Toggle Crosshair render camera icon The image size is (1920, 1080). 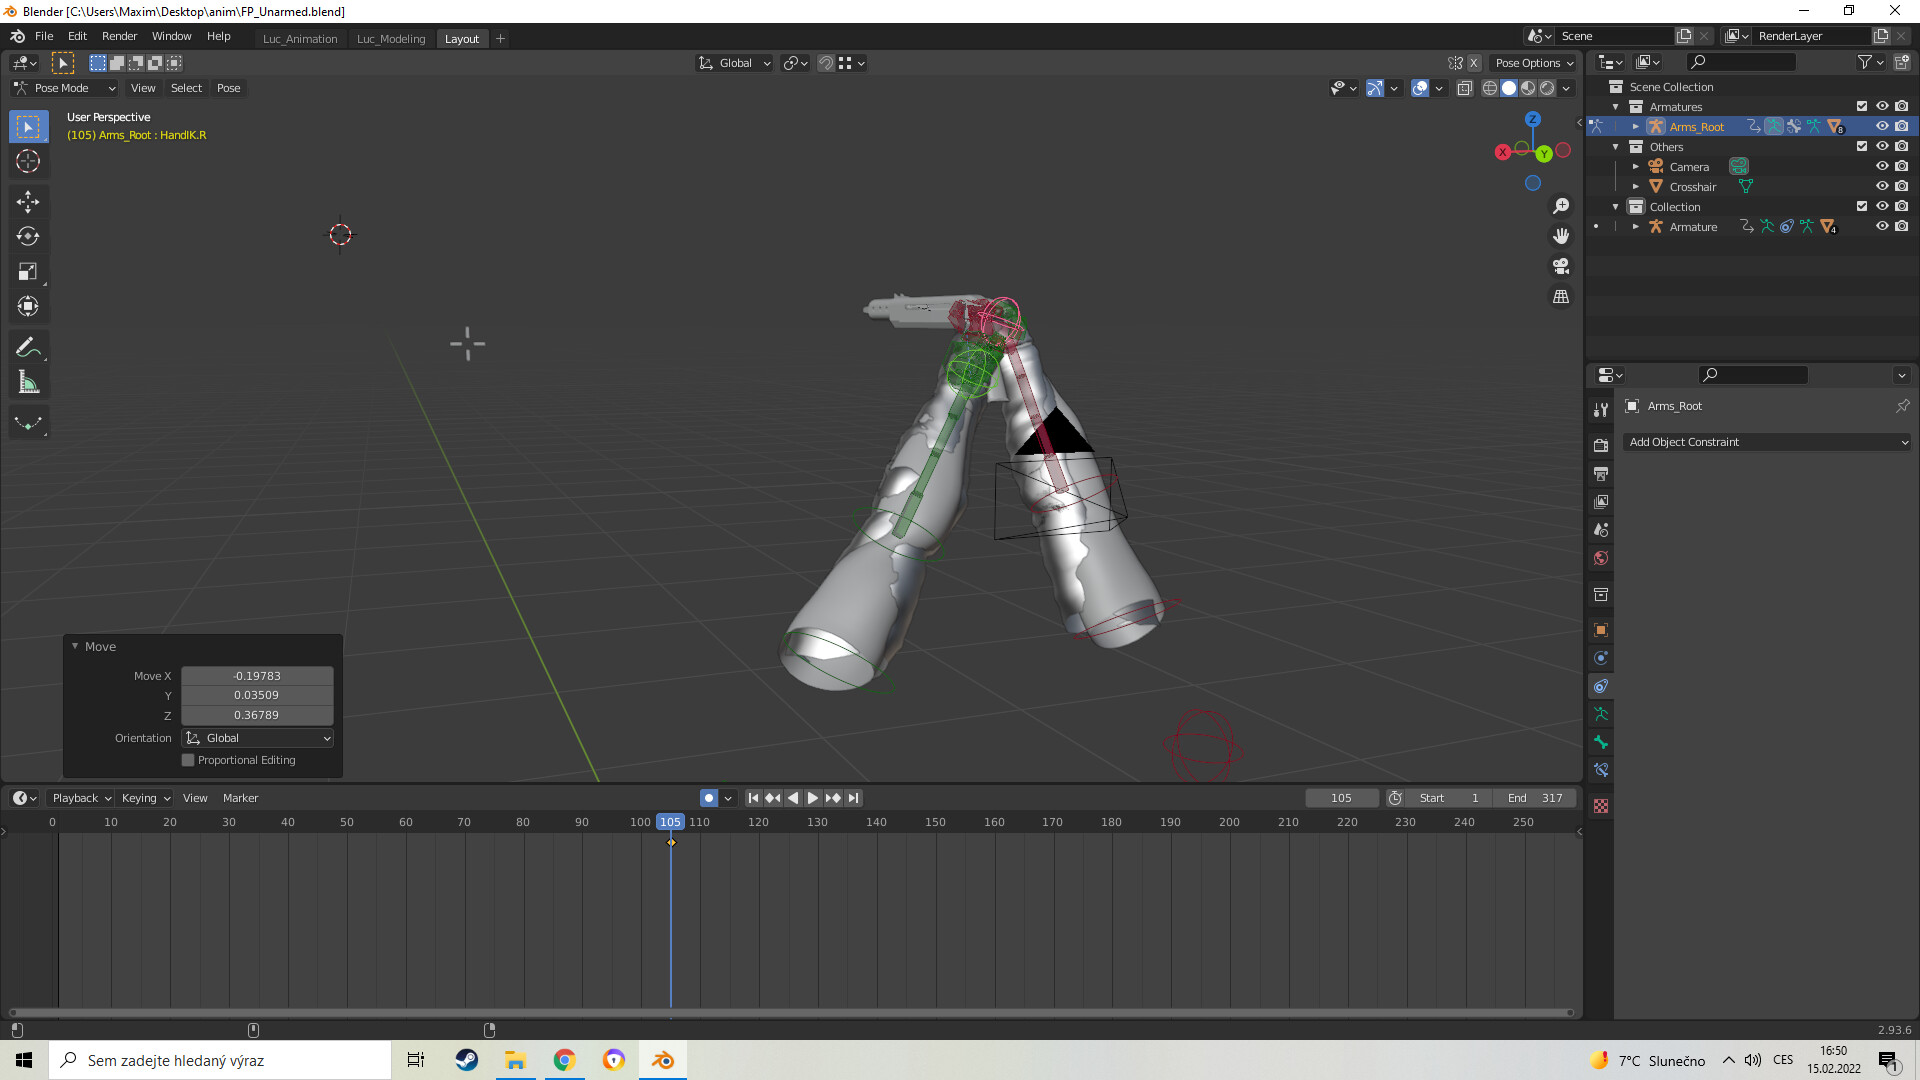pyautogui.click(x=1902, y=187)
